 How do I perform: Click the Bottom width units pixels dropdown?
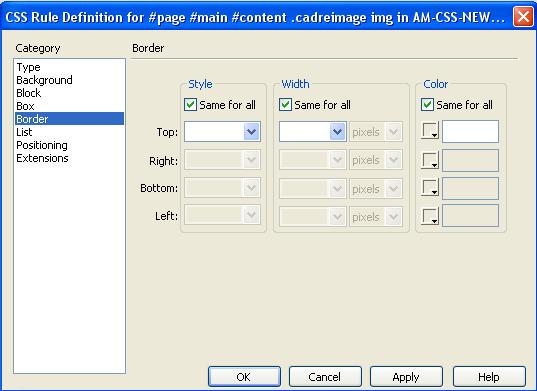point(376,188)
